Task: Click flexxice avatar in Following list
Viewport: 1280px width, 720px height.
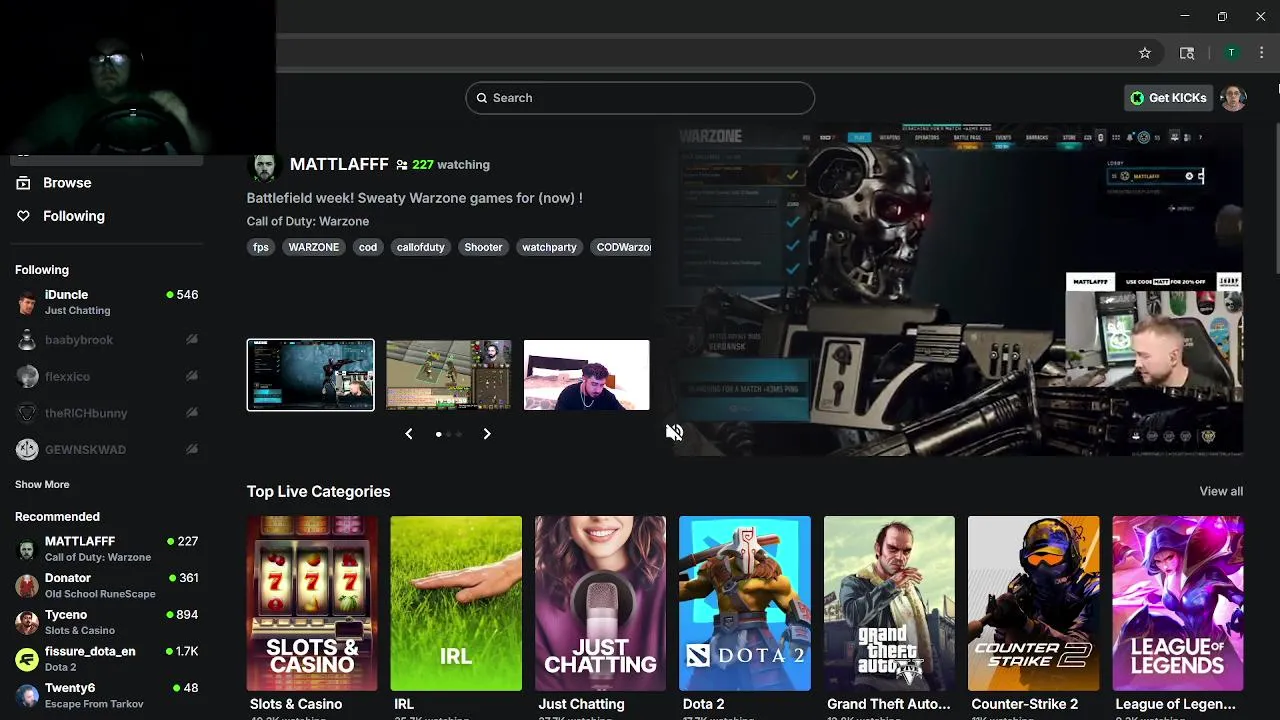Action: [27, 377]
